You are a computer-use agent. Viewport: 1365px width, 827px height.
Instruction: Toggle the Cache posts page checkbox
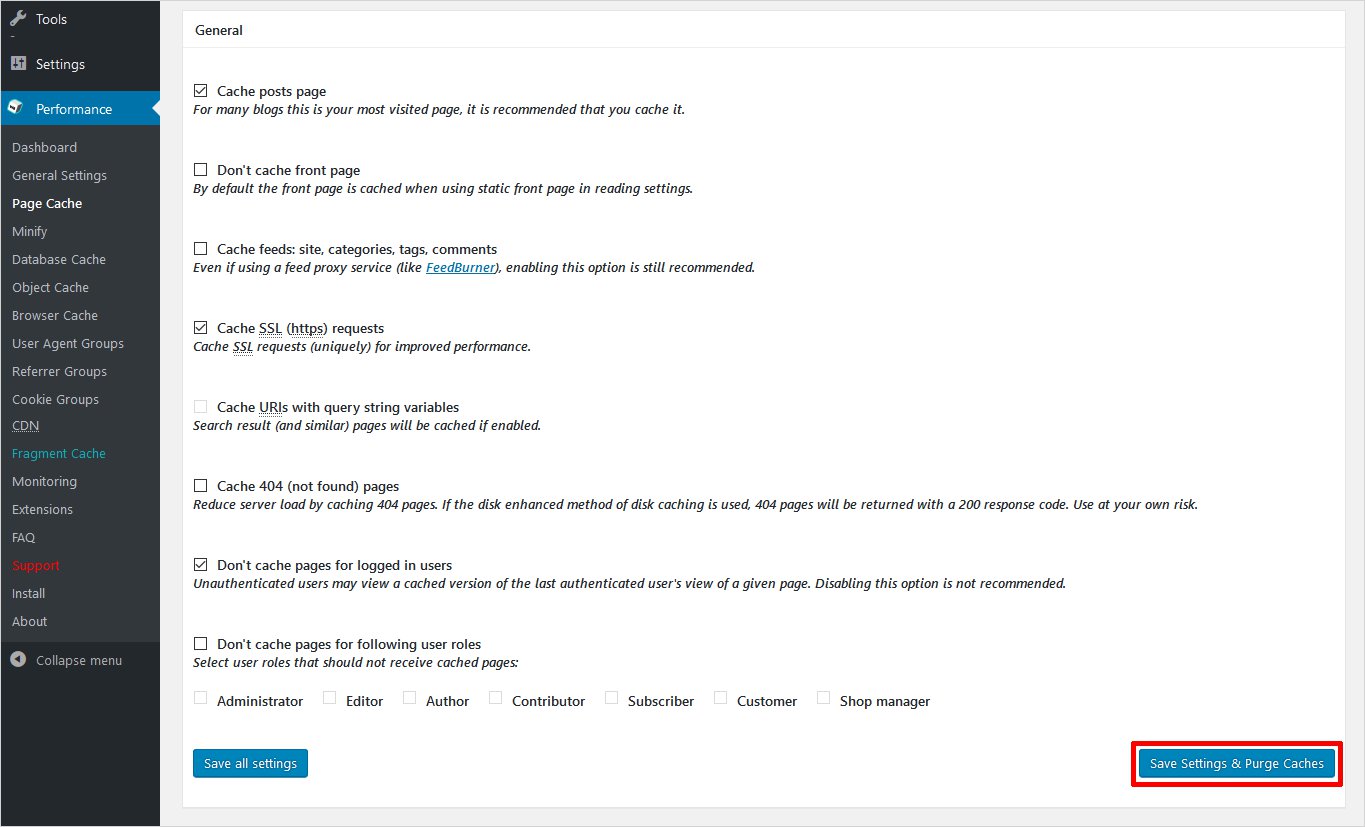[x=200, y=91]
